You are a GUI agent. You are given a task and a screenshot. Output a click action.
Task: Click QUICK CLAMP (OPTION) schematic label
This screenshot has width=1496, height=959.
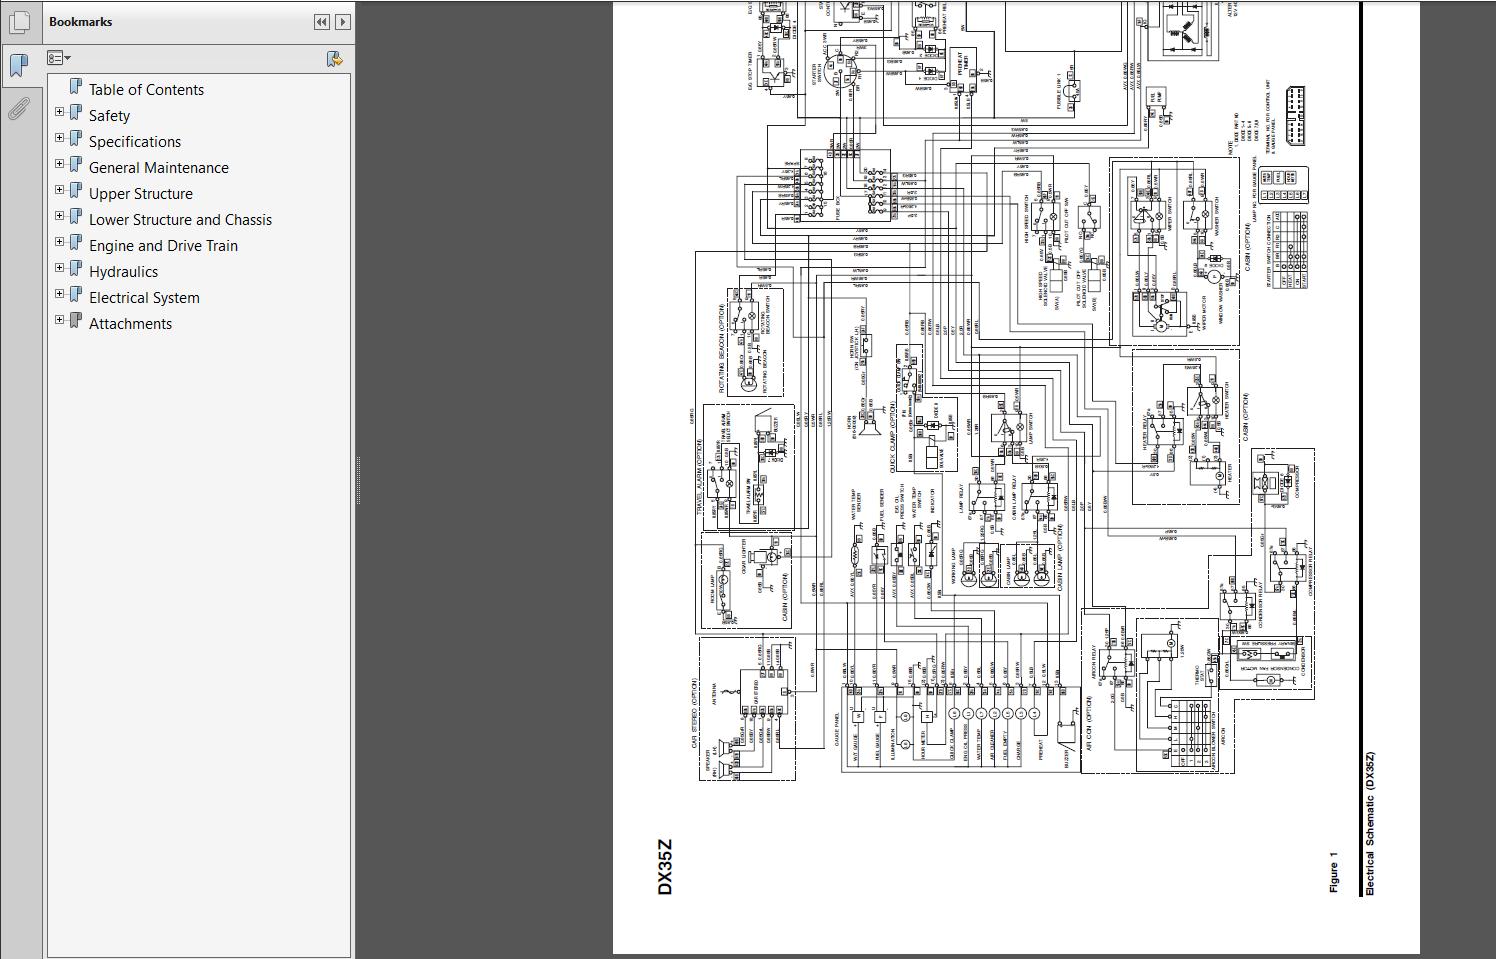coord(893,436)
